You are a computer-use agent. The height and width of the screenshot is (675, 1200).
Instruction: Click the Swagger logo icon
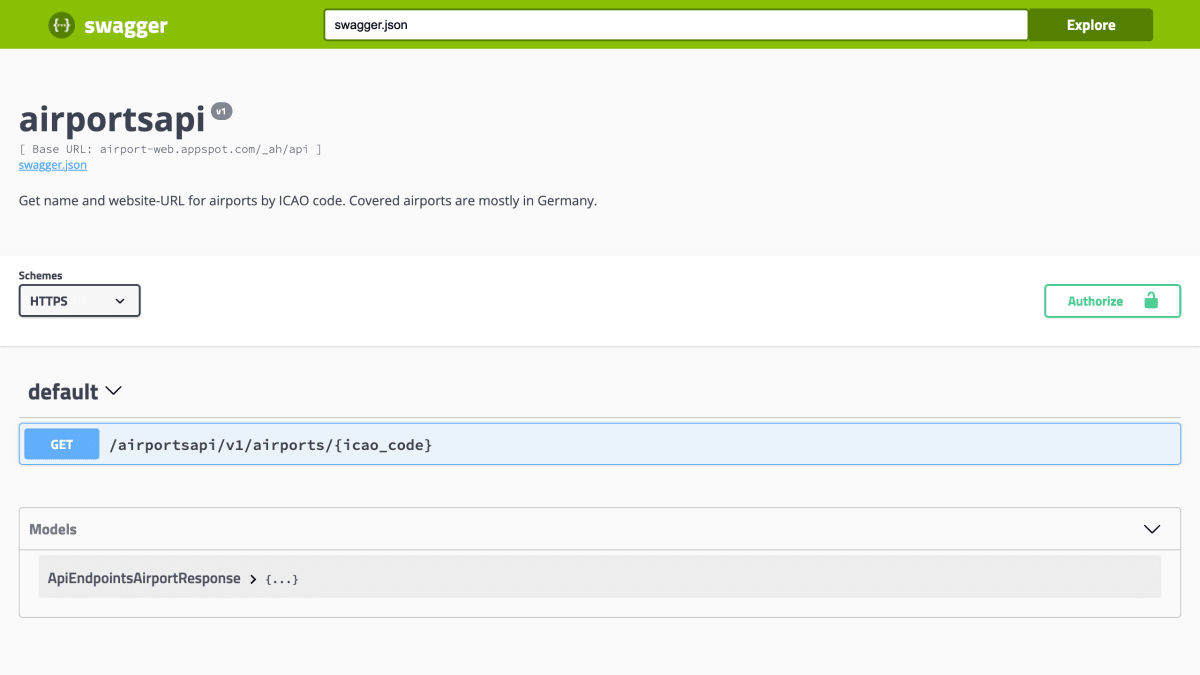[x=62, y=26]
